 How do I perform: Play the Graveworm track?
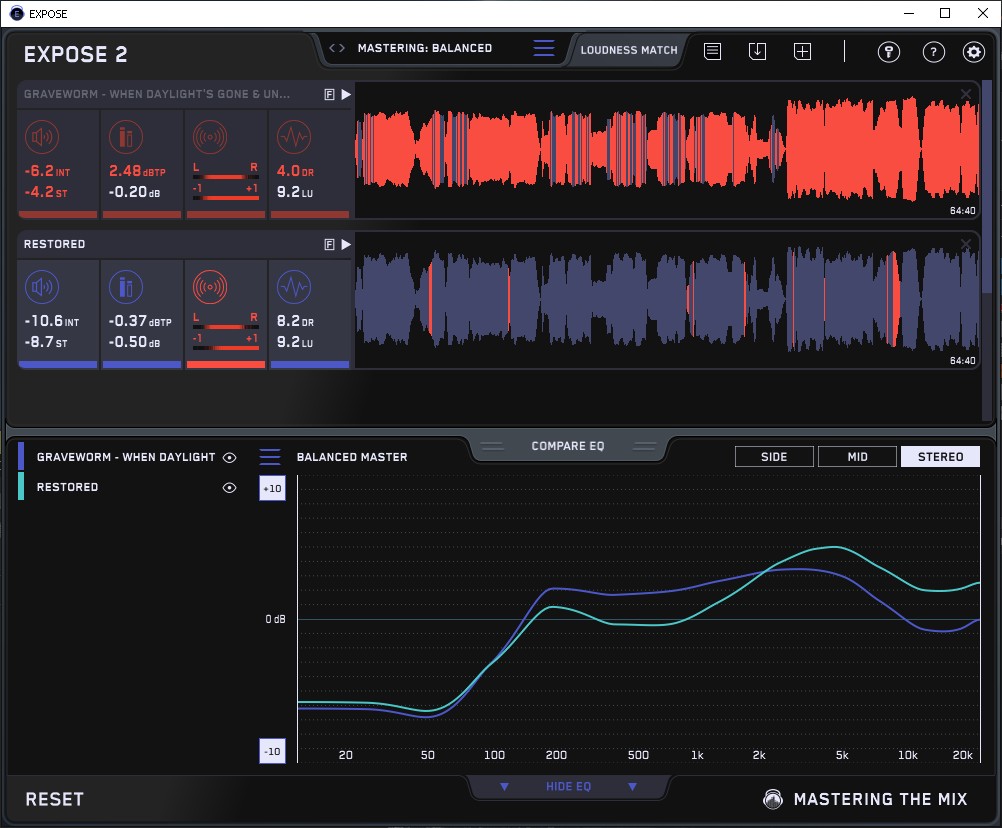(x=346, y=94)
